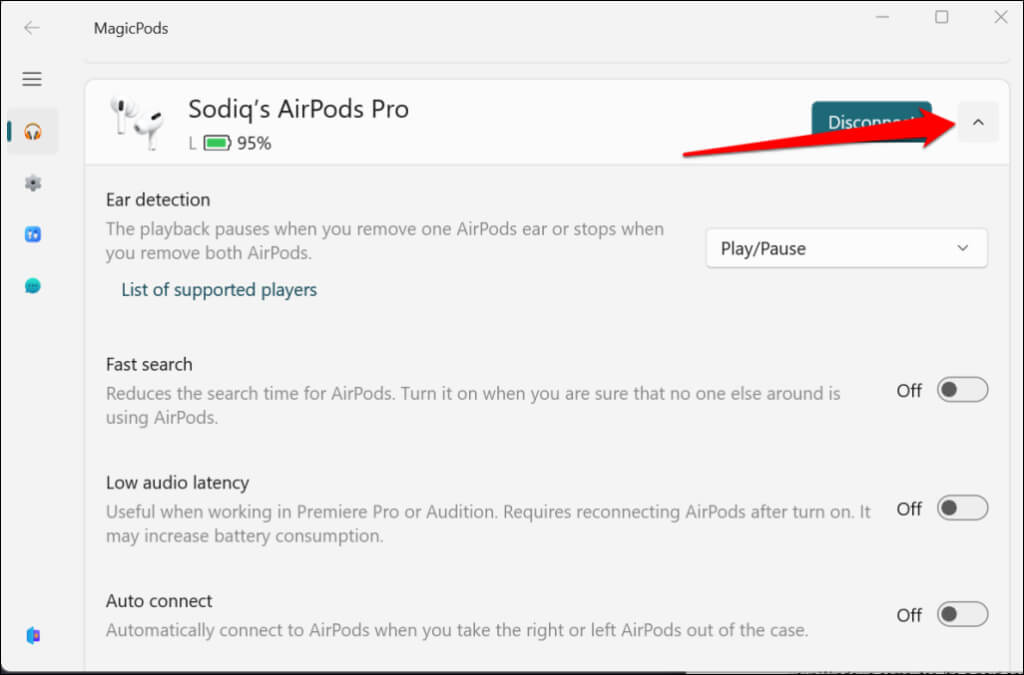Open the settings gear sidebar icon

(33, 183)
